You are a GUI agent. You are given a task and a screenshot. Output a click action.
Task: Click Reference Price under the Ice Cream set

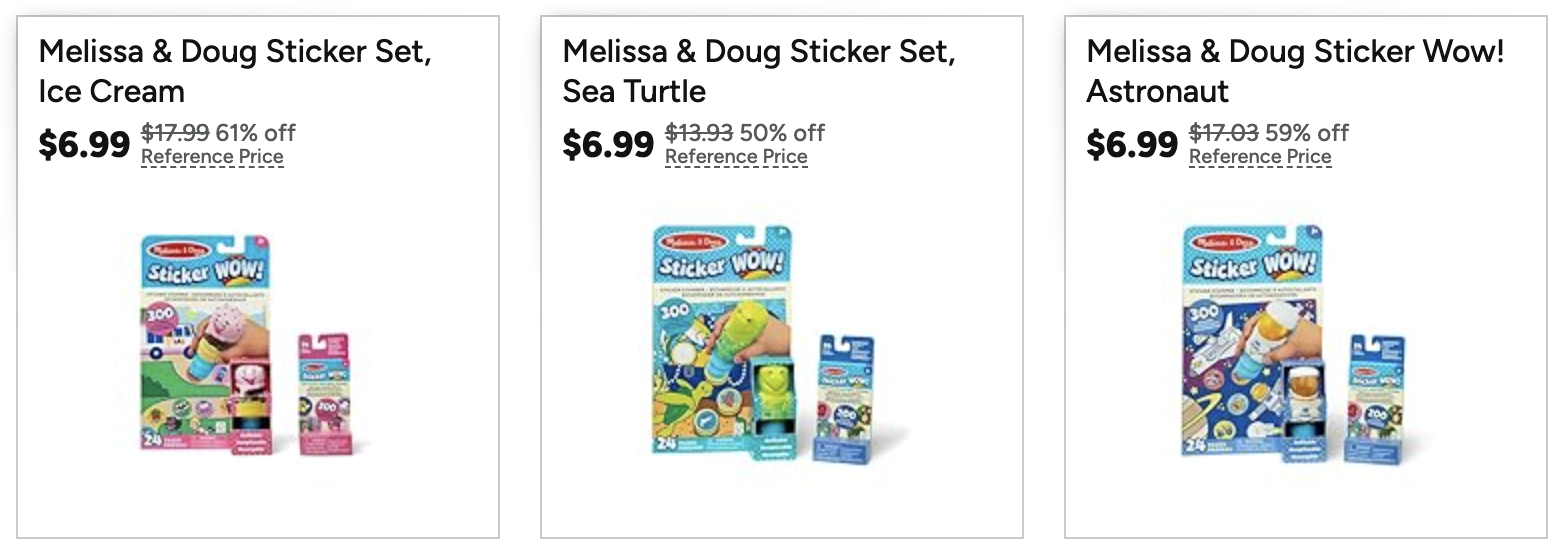coord(212,157)
